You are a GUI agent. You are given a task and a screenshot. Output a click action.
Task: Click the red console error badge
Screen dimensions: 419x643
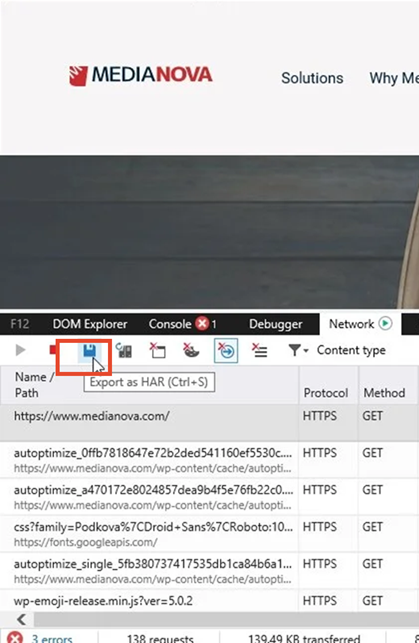[x=202, y=324]
